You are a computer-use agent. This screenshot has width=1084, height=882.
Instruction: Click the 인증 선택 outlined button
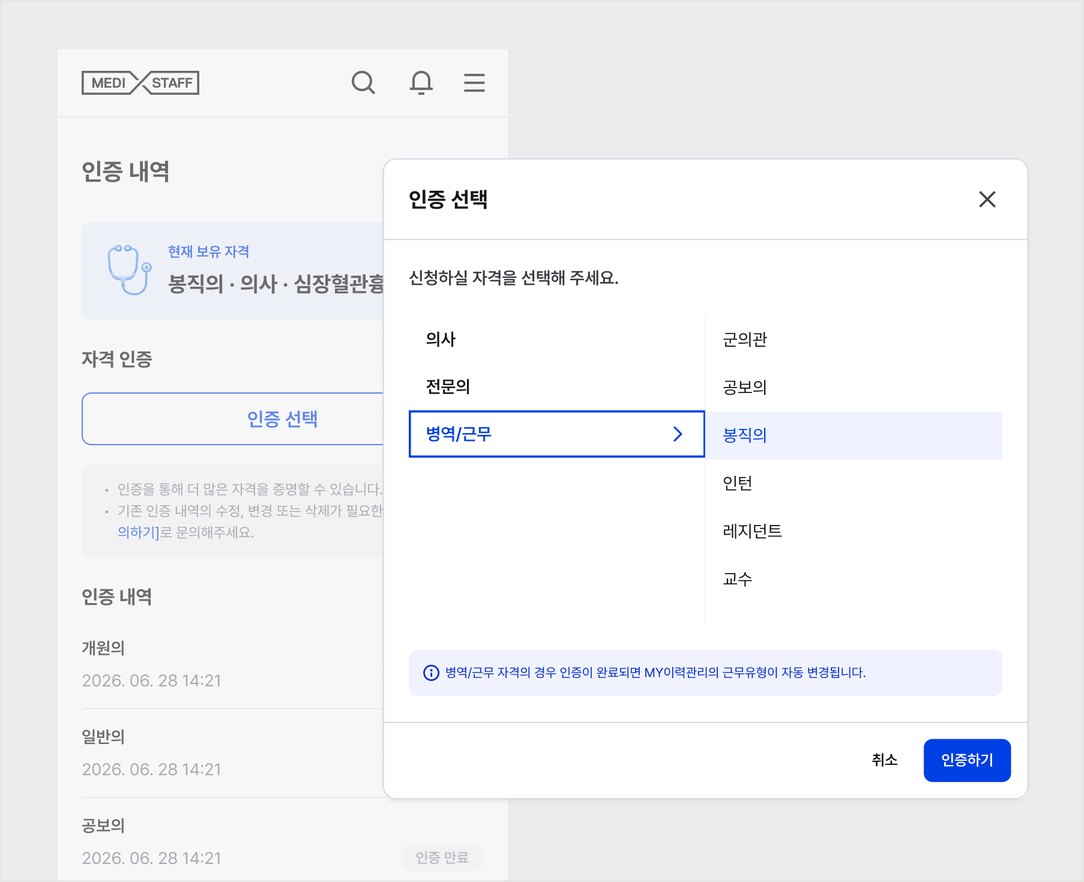pos(233,419)
